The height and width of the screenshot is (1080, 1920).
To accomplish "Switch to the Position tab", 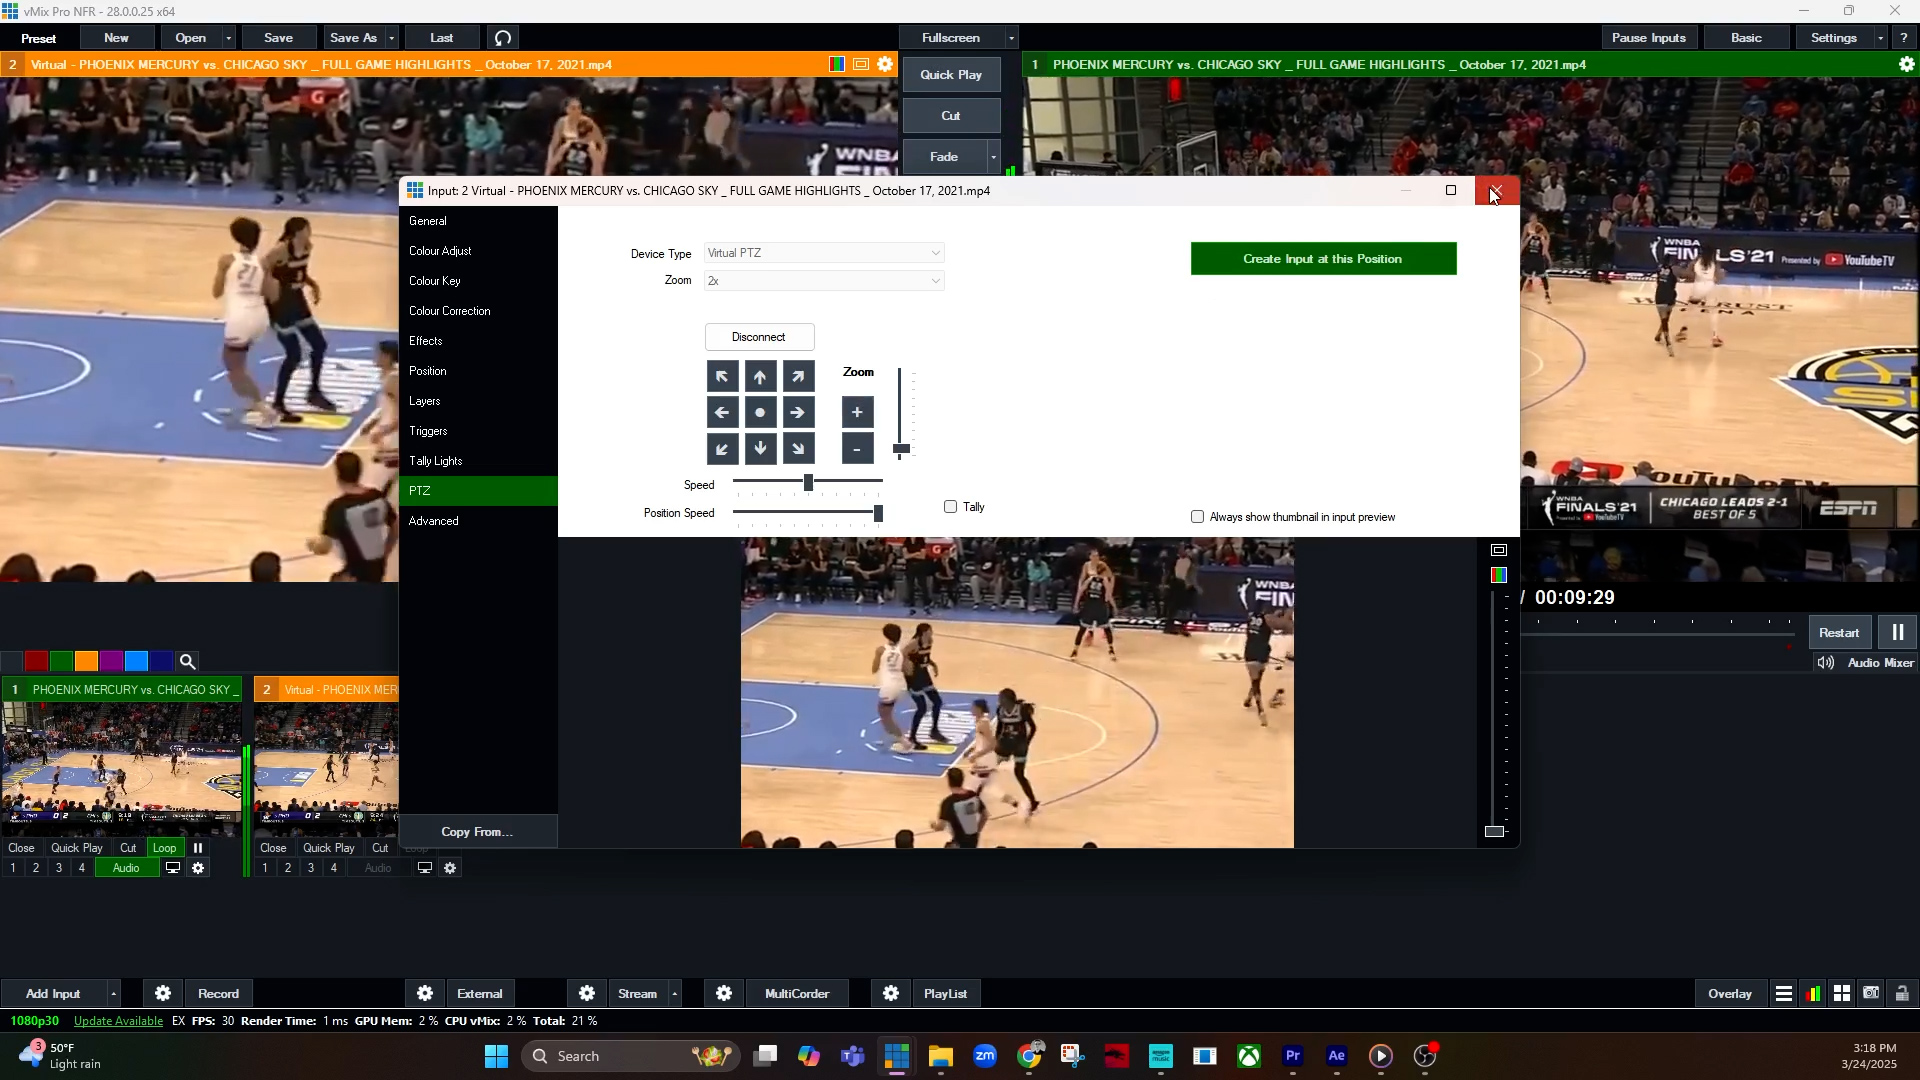I will click(478, 371).
